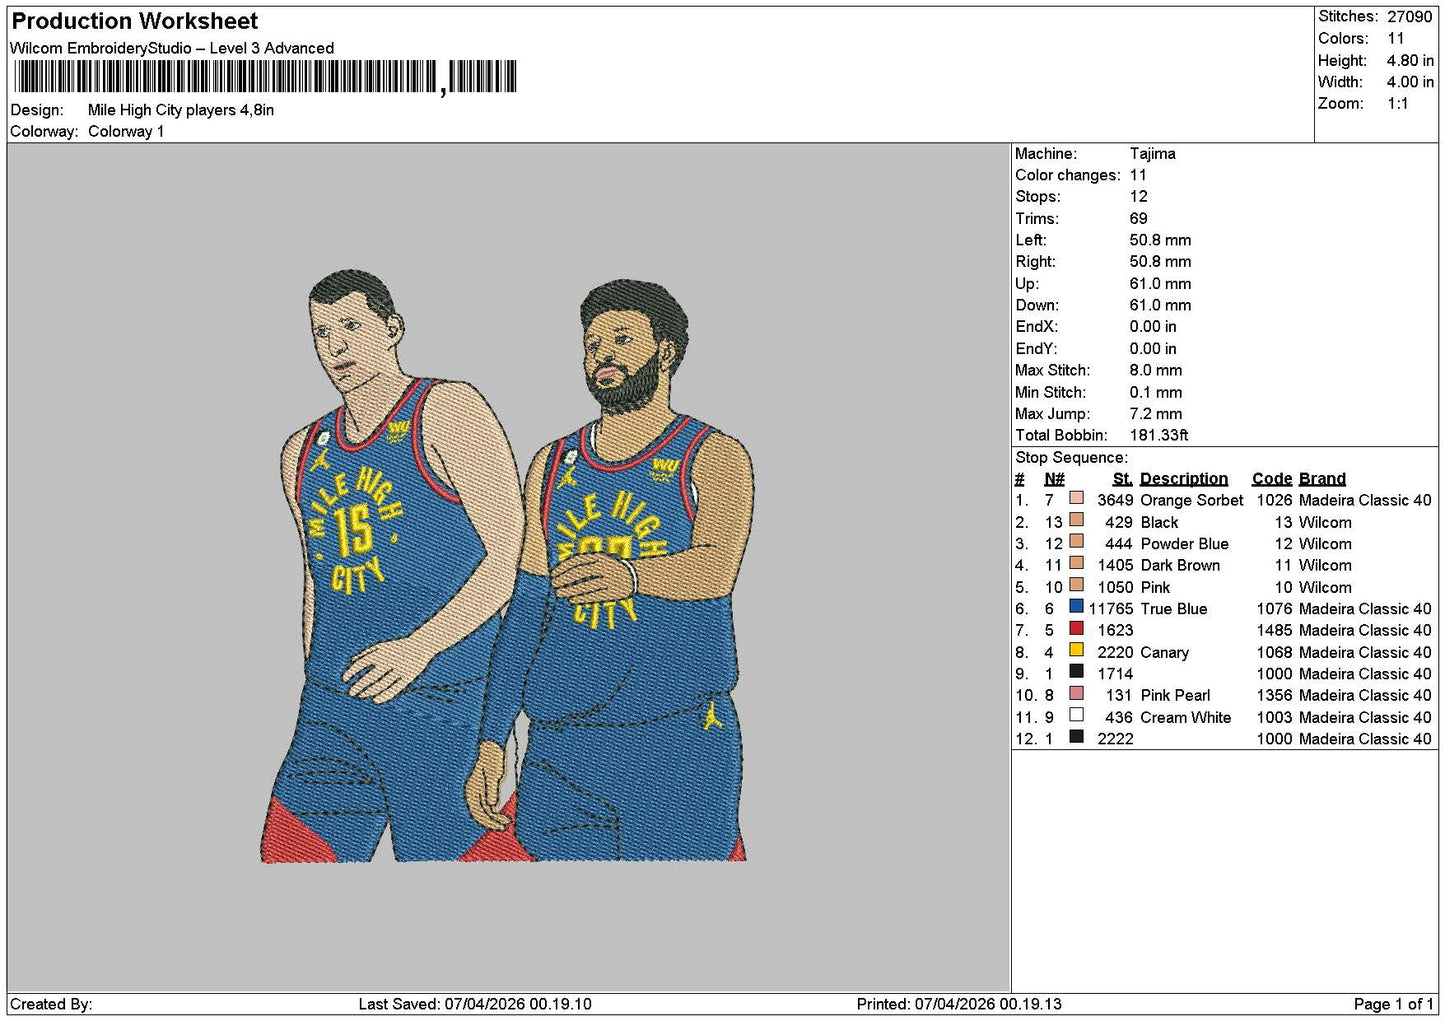Click the Powder Blue color swatch
The height and width of the screenshot is (1021, 1445).
pyautogui.click(x=1076, y=541)
